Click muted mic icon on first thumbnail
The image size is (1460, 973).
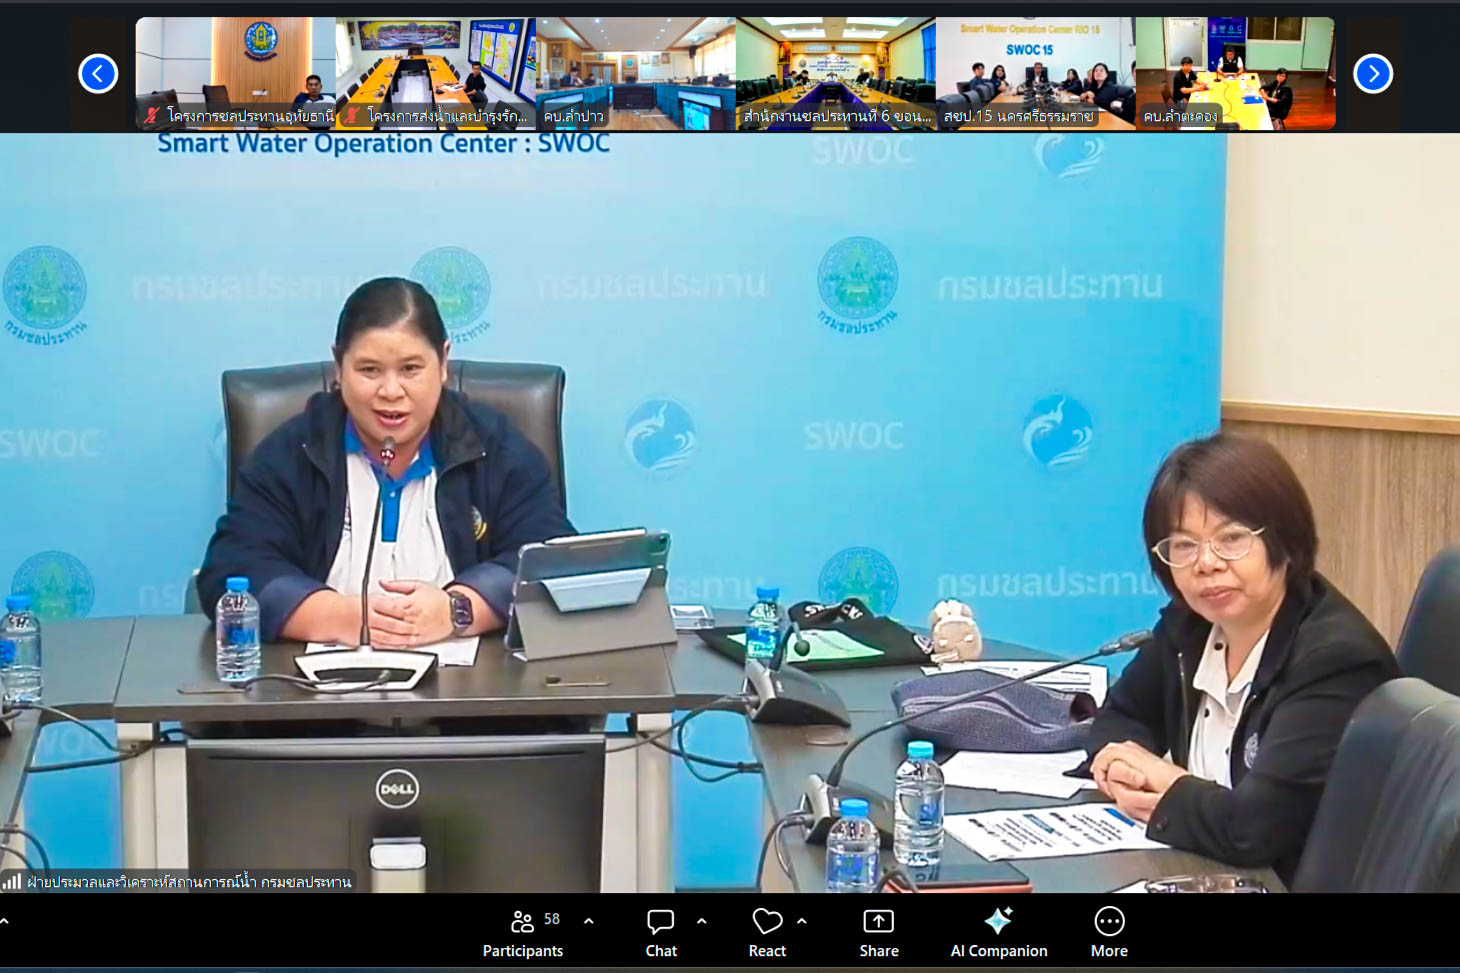pyautogui.click(x=151, y=116)
